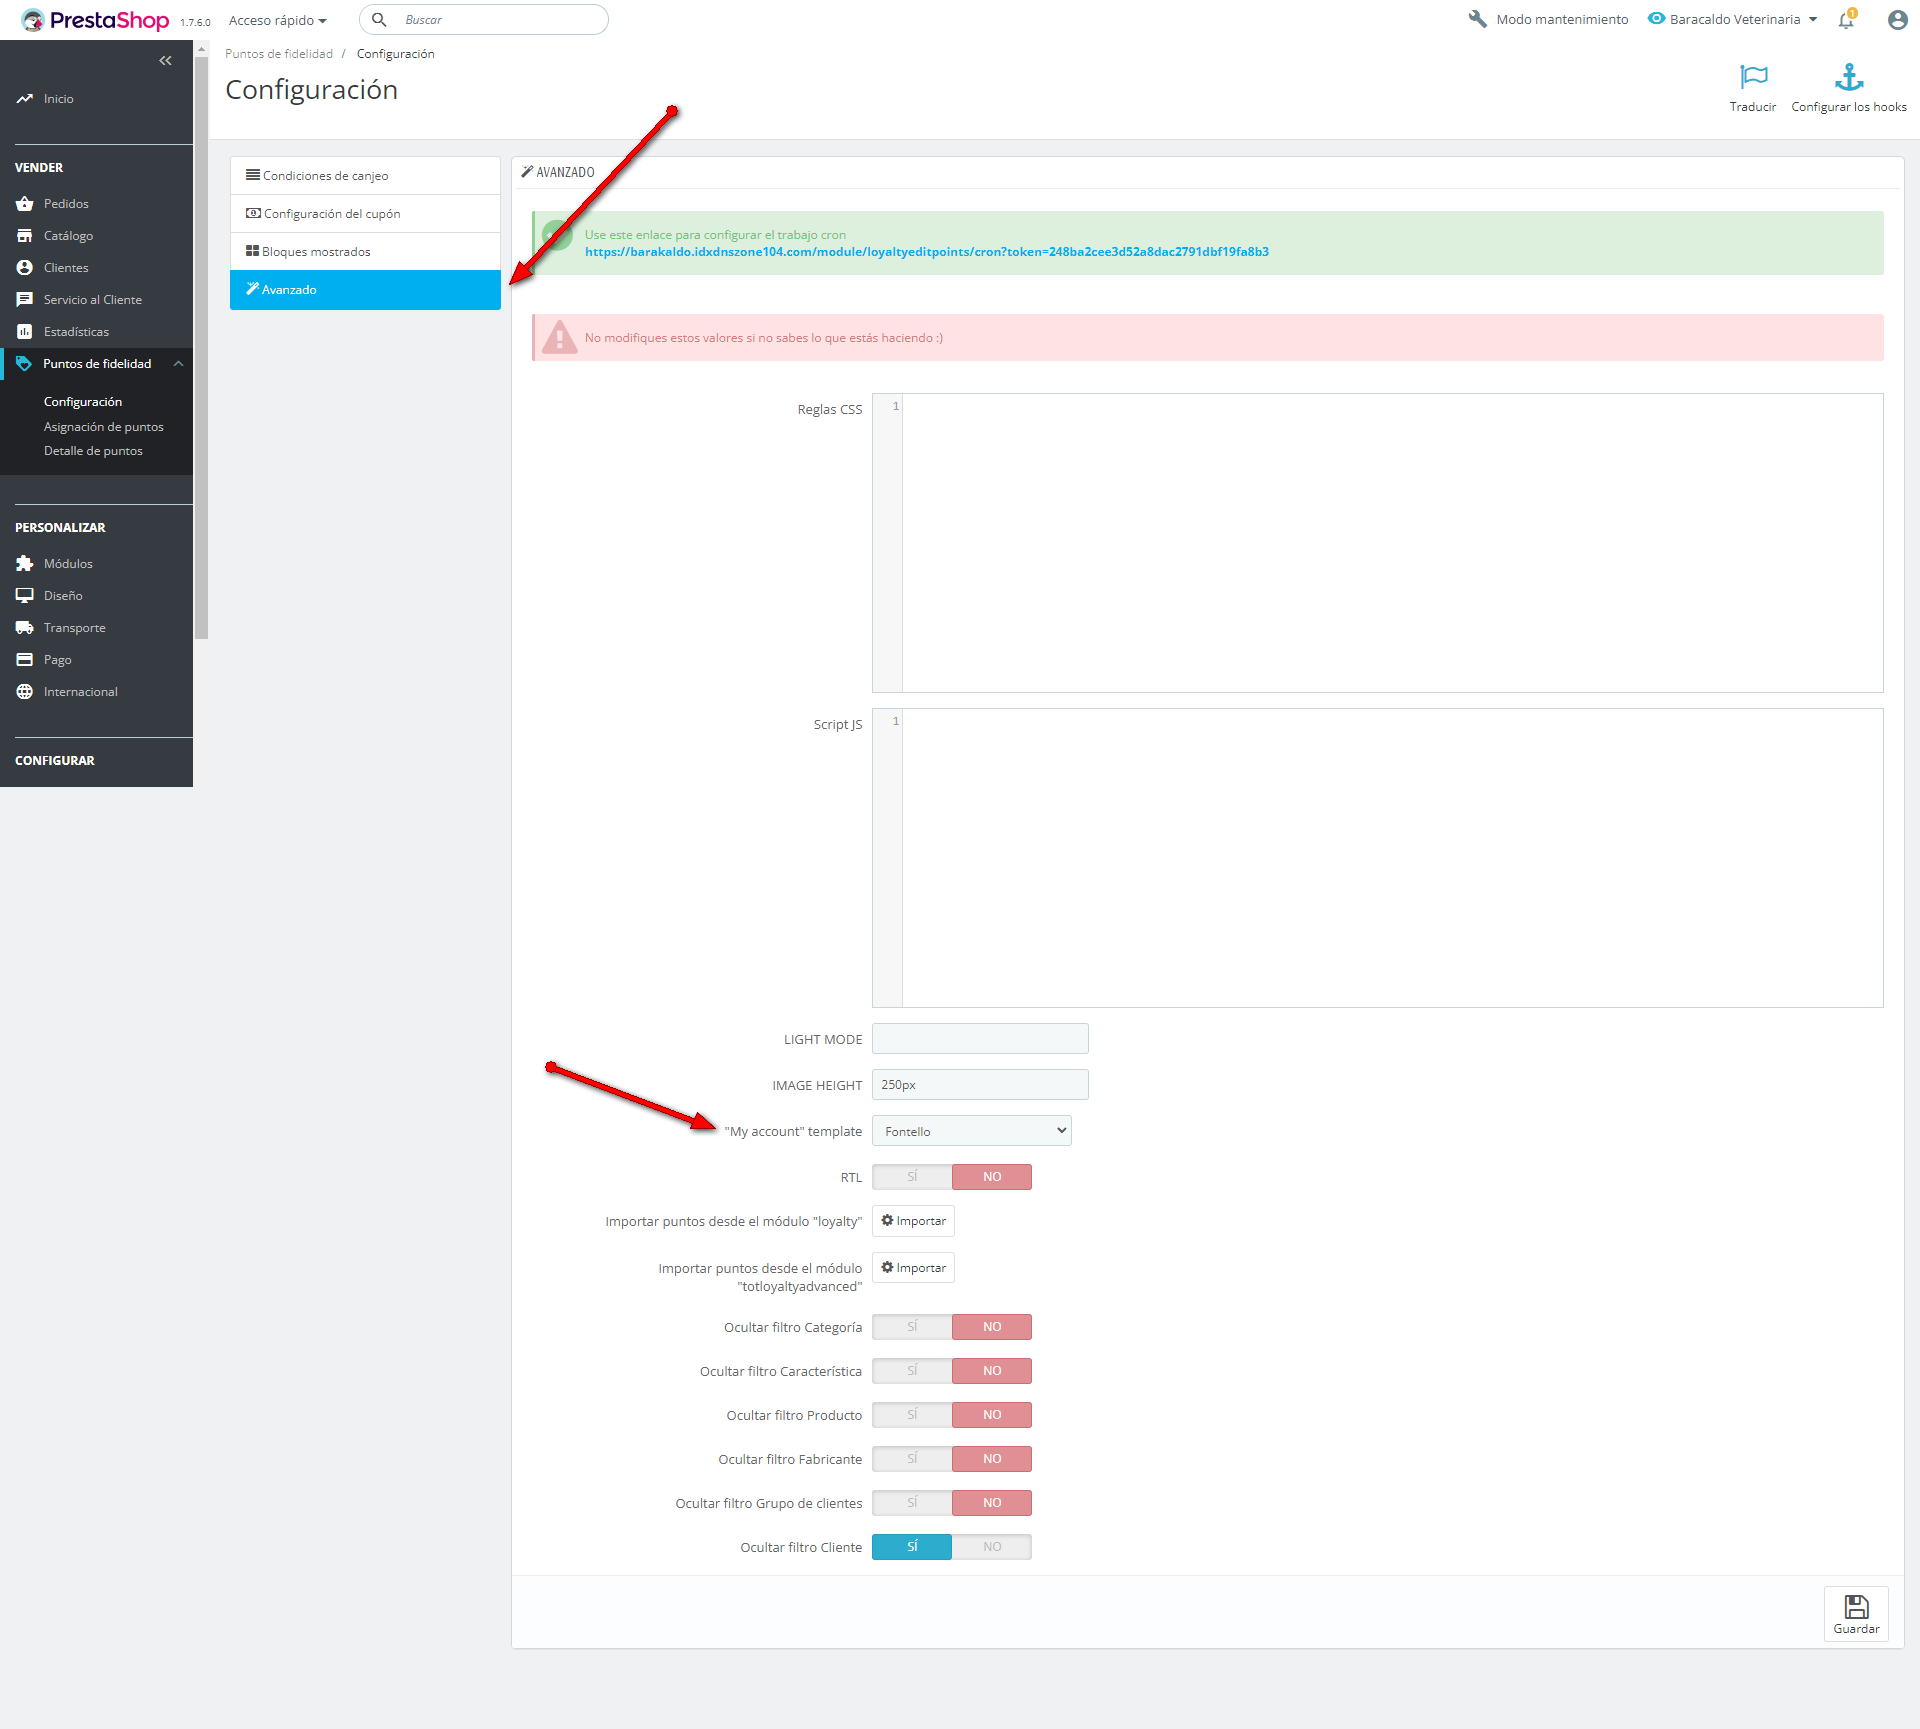Click the Módulos puzzle piece icon
This screenshot has height=1729, width=1920.
tap(25, 564)
